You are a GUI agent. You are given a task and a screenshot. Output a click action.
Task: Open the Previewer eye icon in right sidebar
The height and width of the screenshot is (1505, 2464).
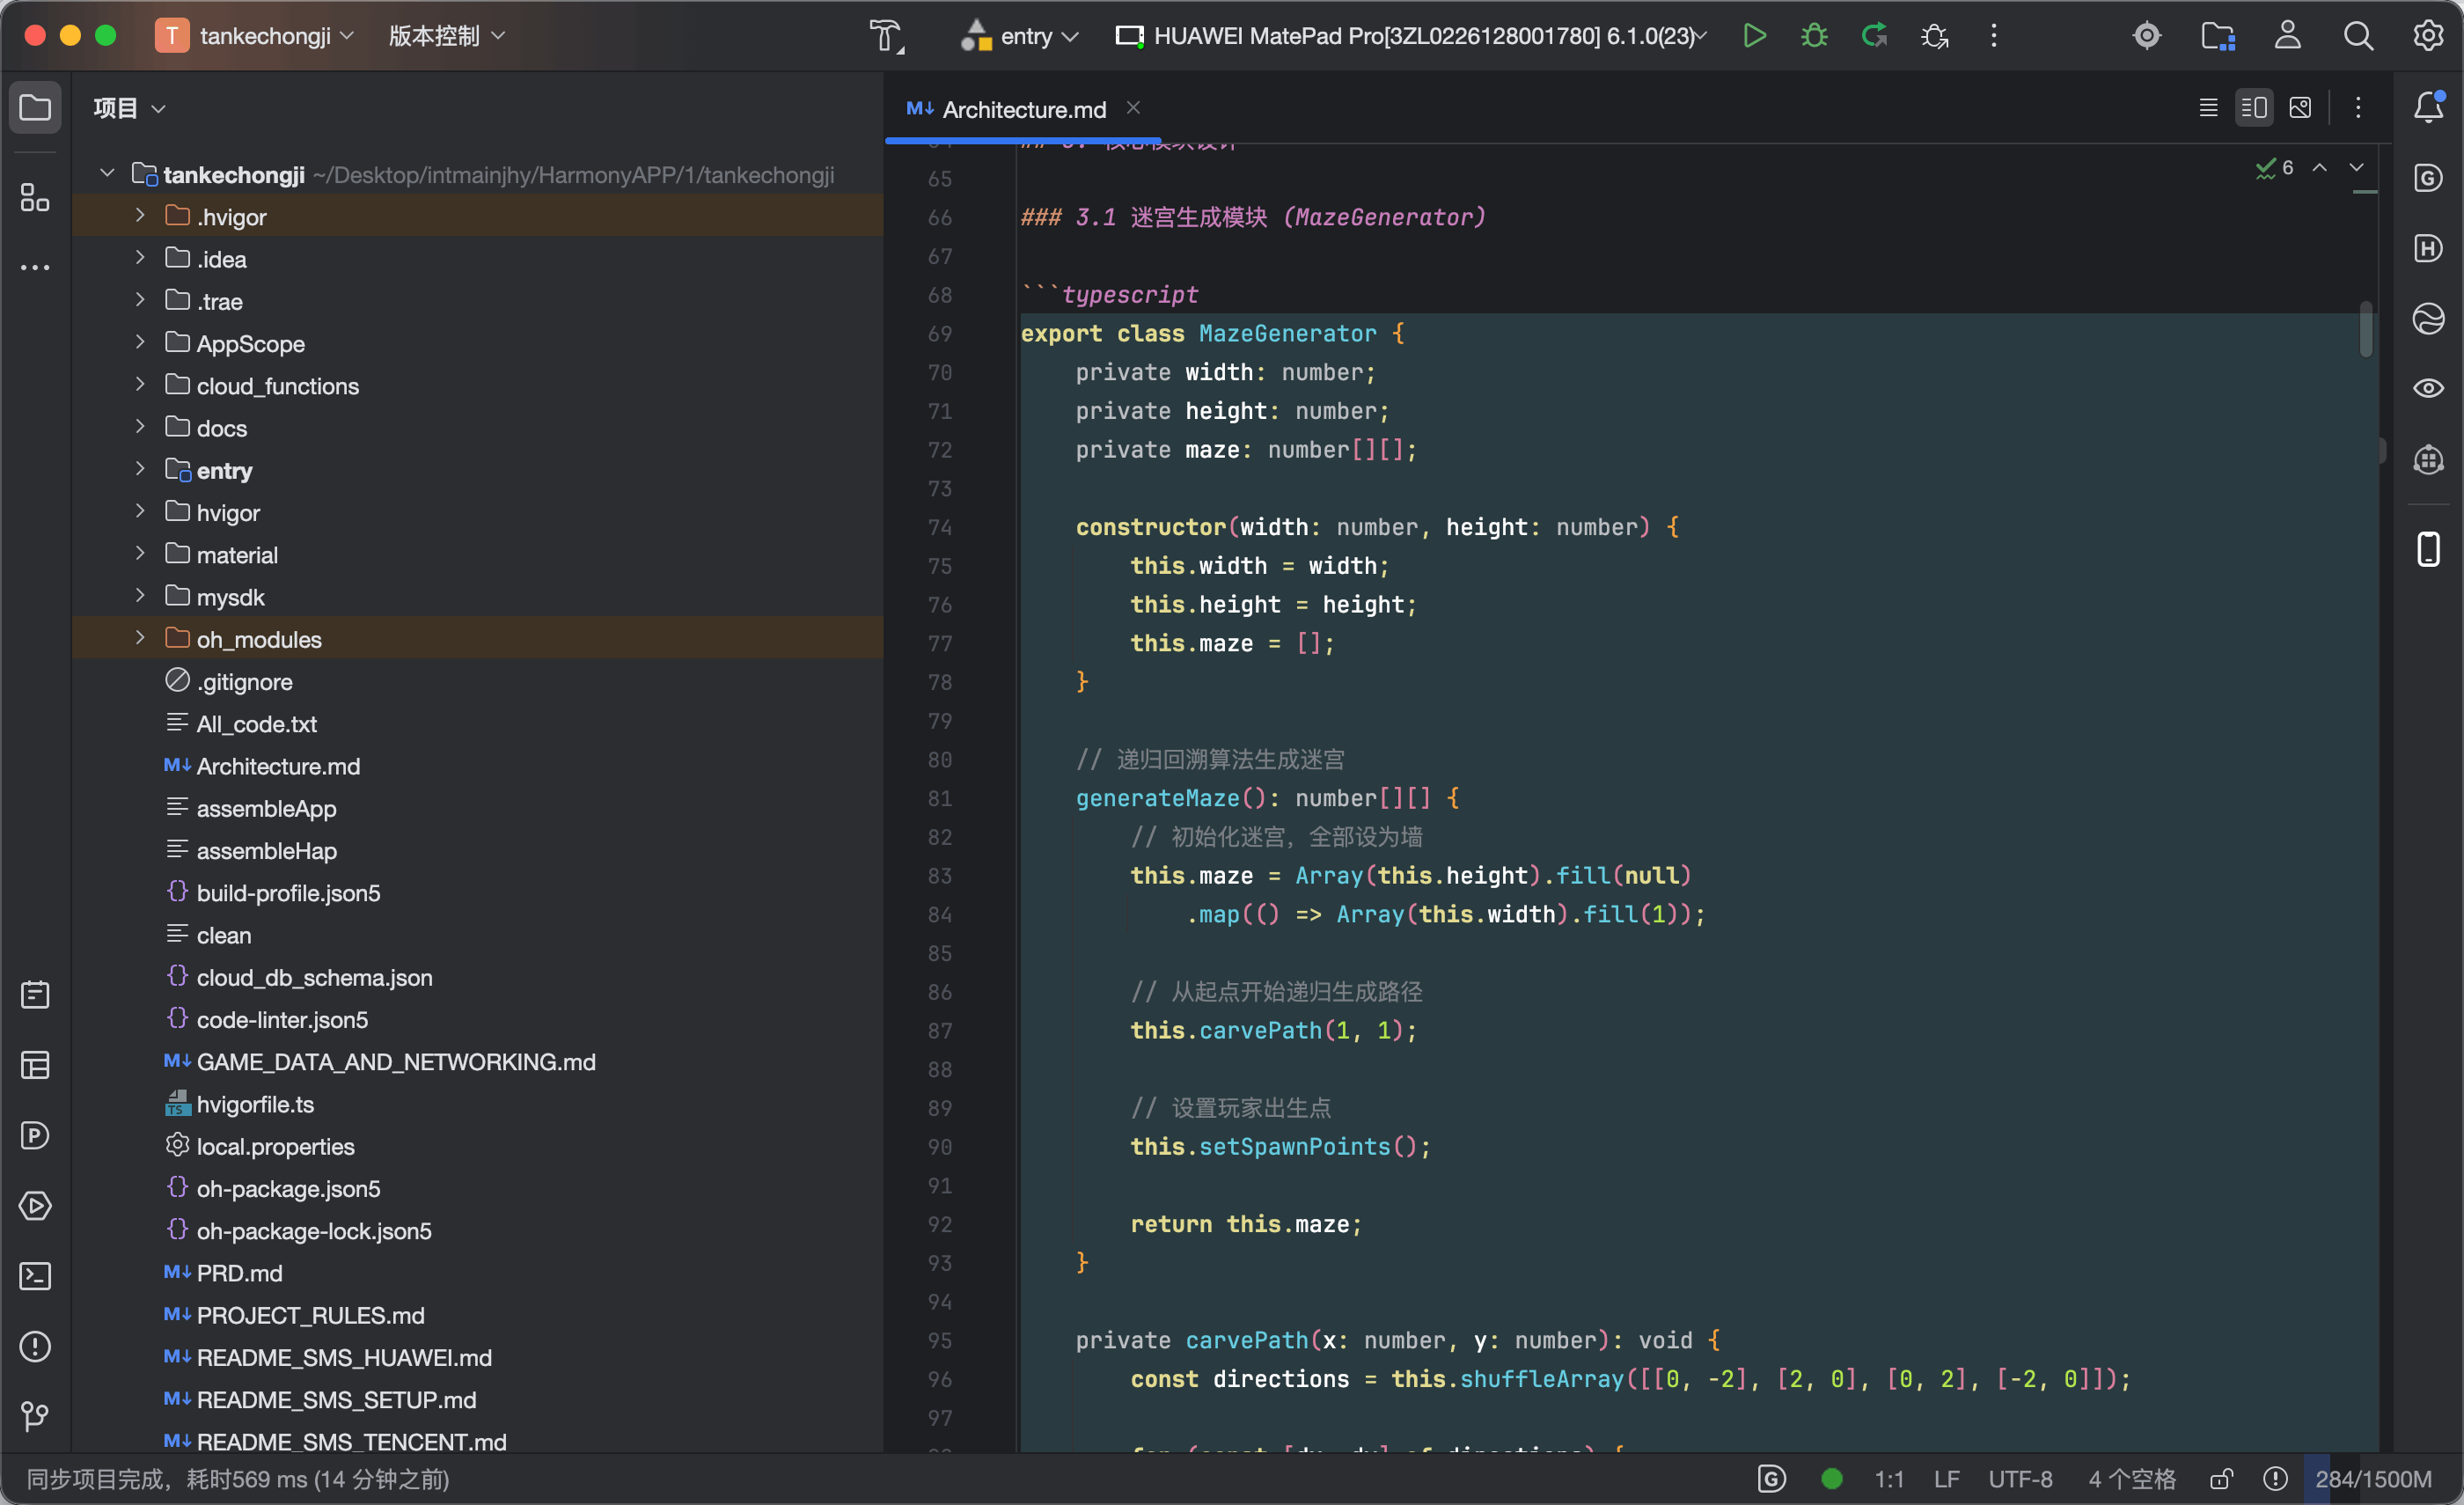point(2428,388)
